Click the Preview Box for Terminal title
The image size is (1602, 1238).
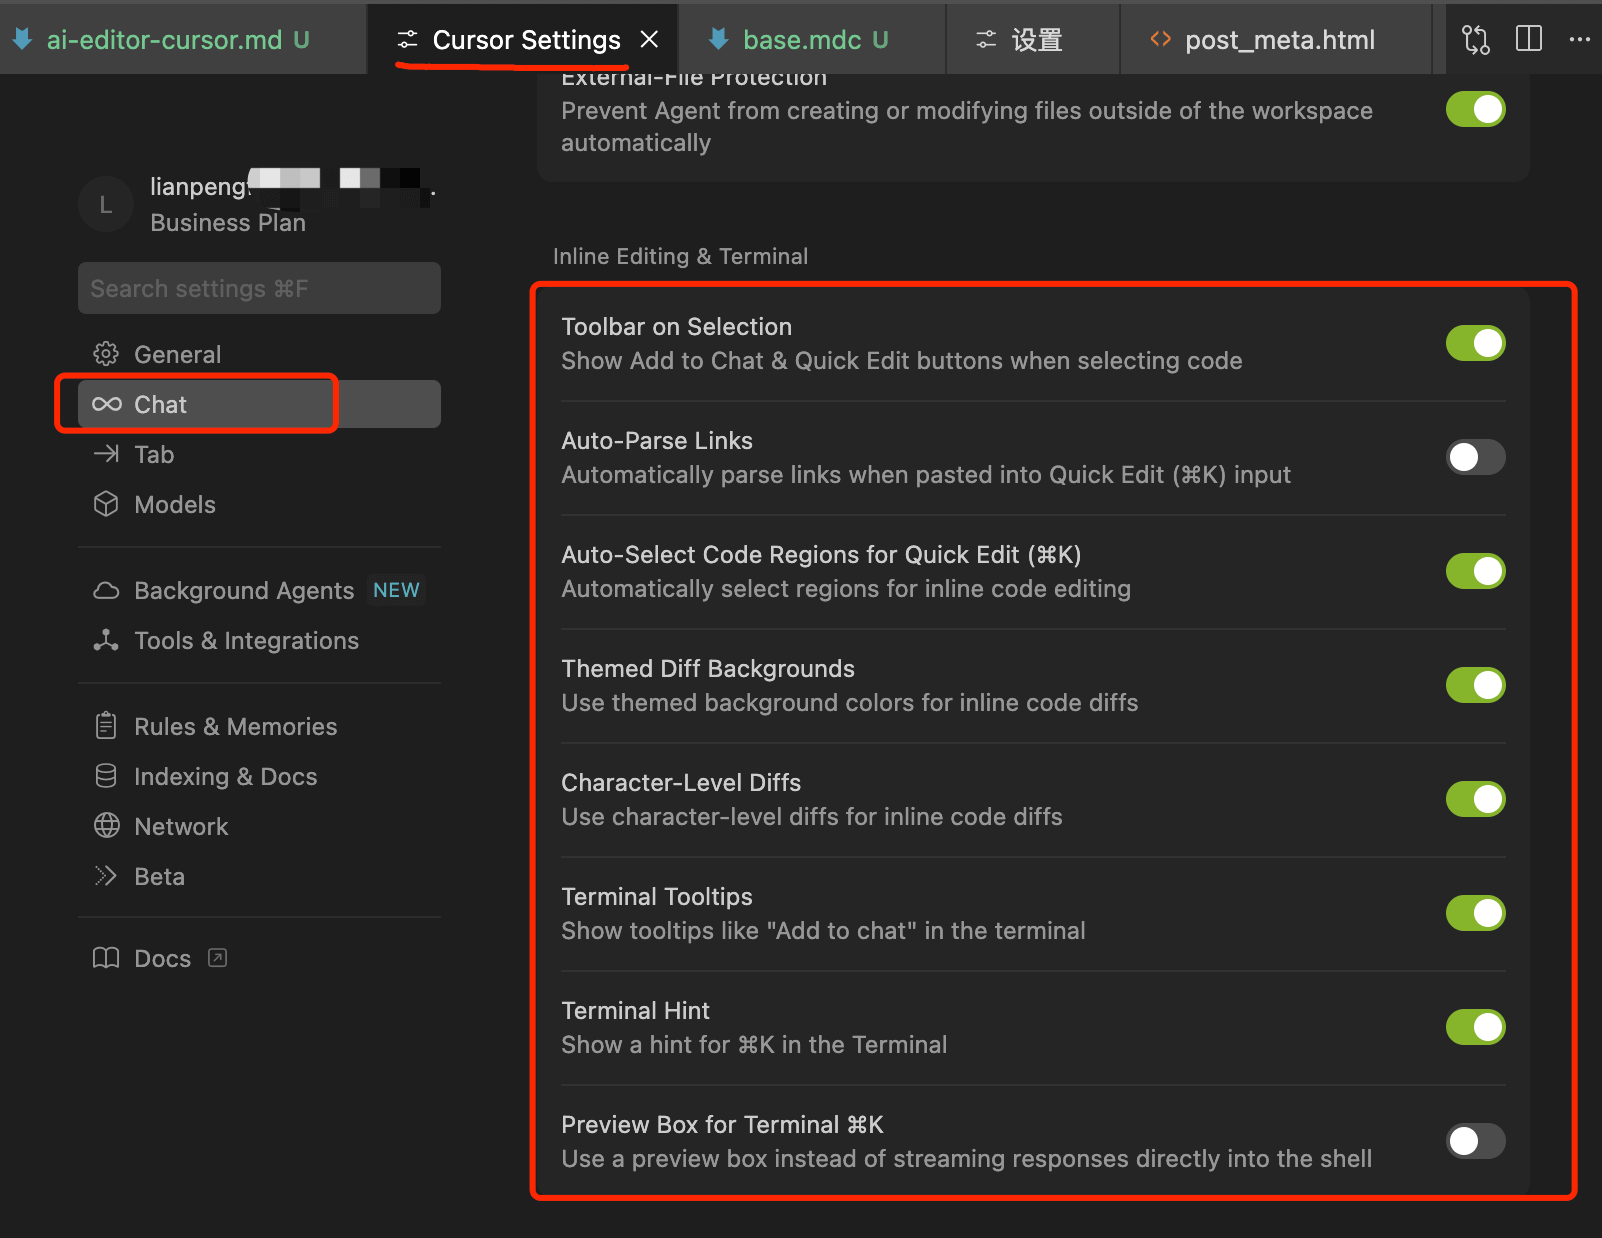point(722,1125)
